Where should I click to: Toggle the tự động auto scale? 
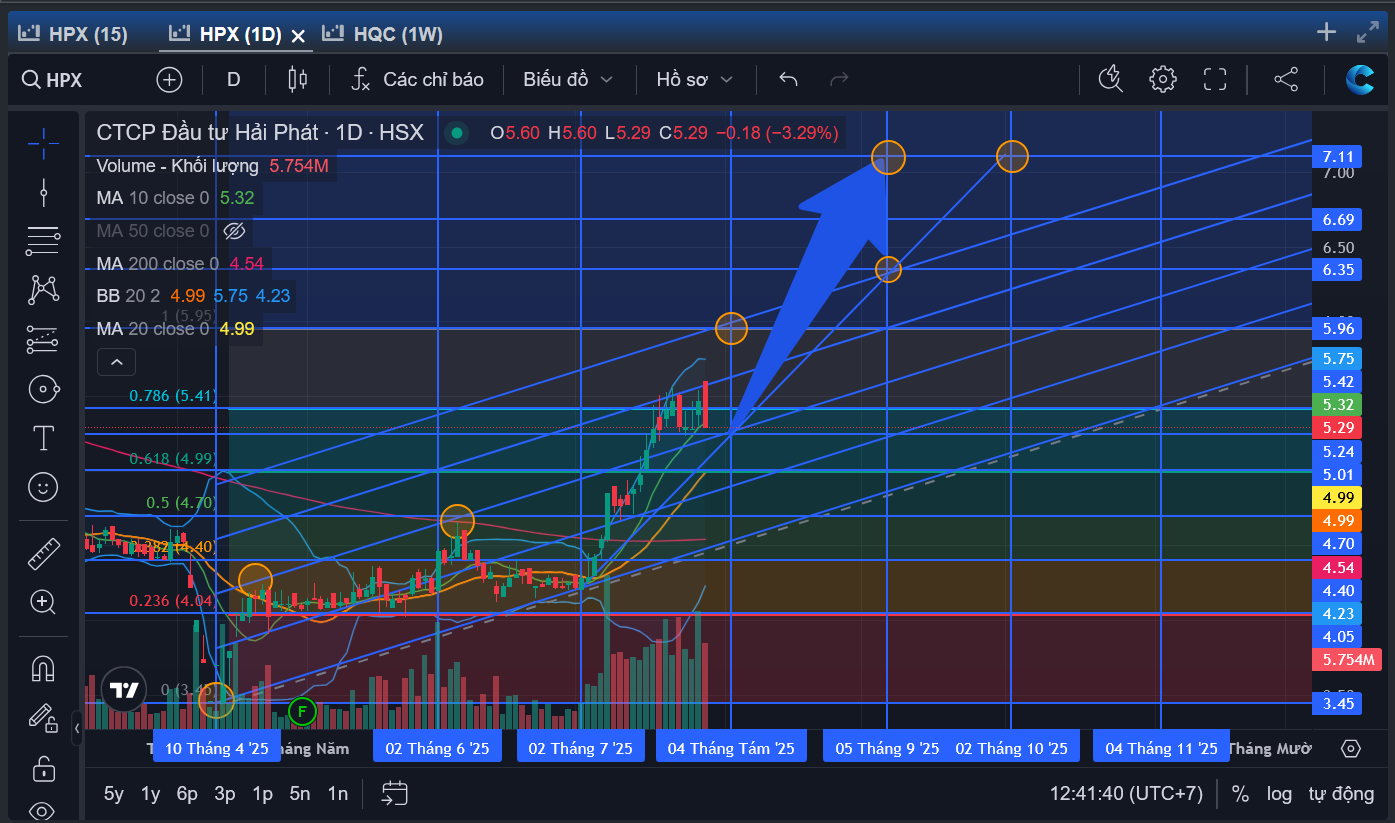coord(1343,794)
